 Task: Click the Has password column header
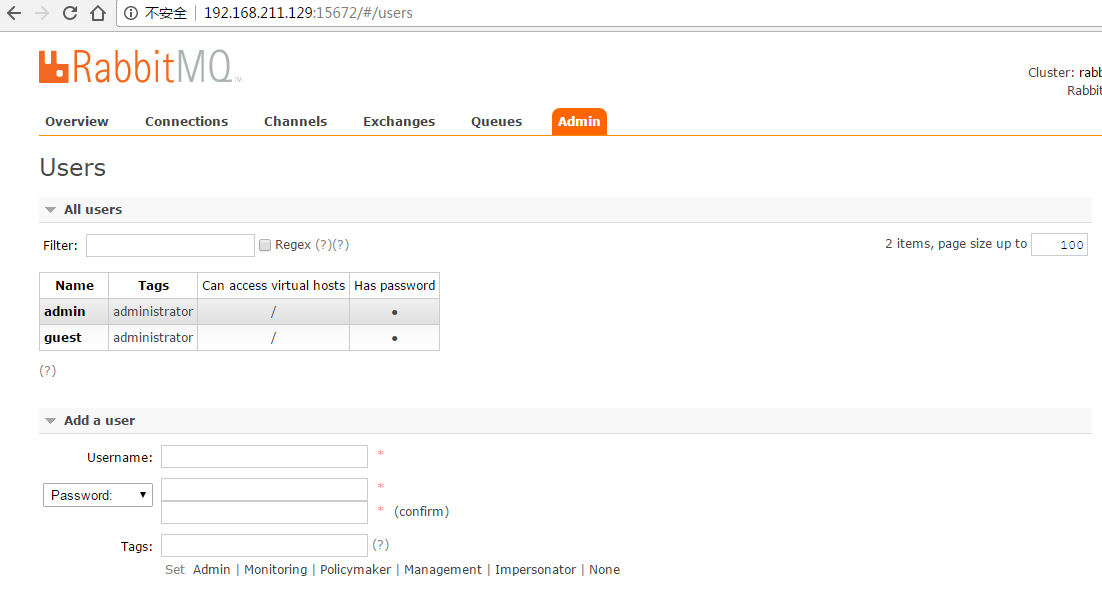[394, 285]
